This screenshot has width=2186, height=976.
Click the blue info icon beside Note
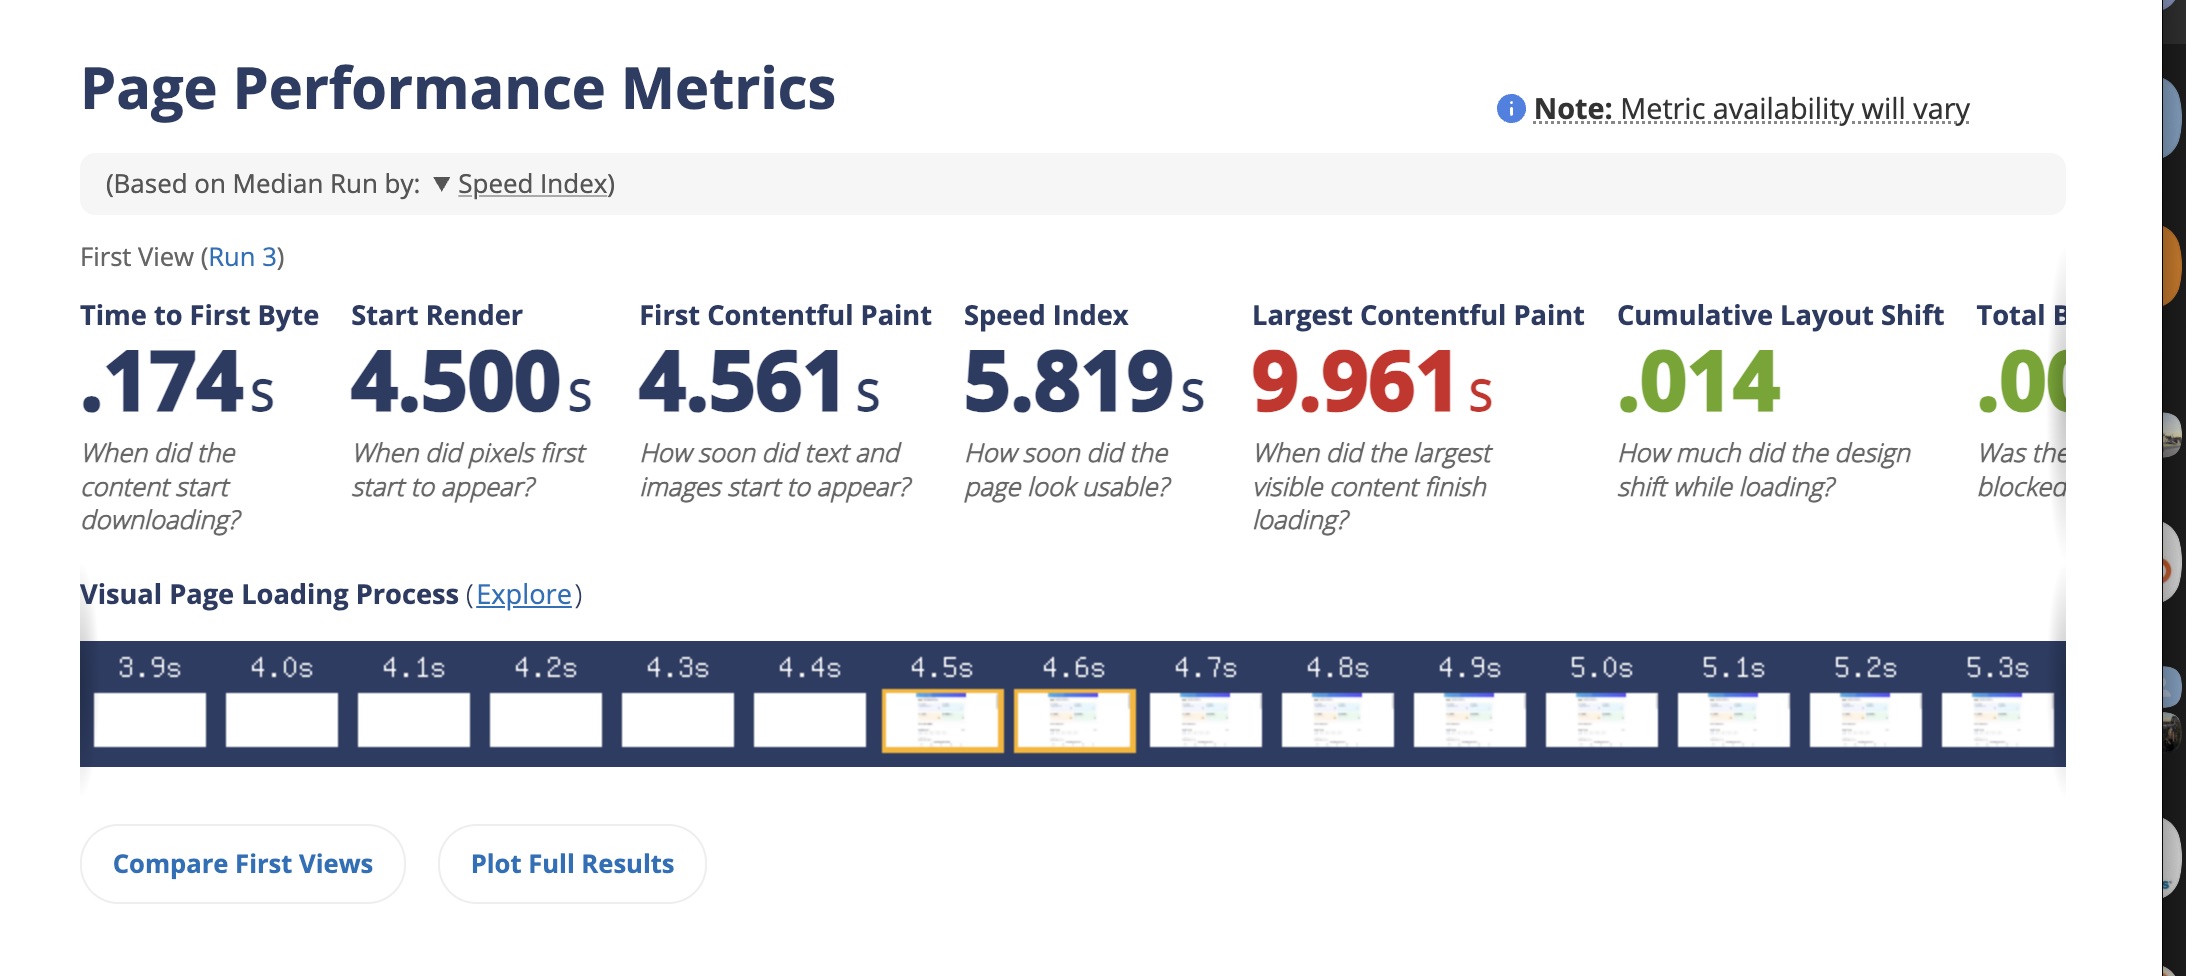[x=1510, y=108]
